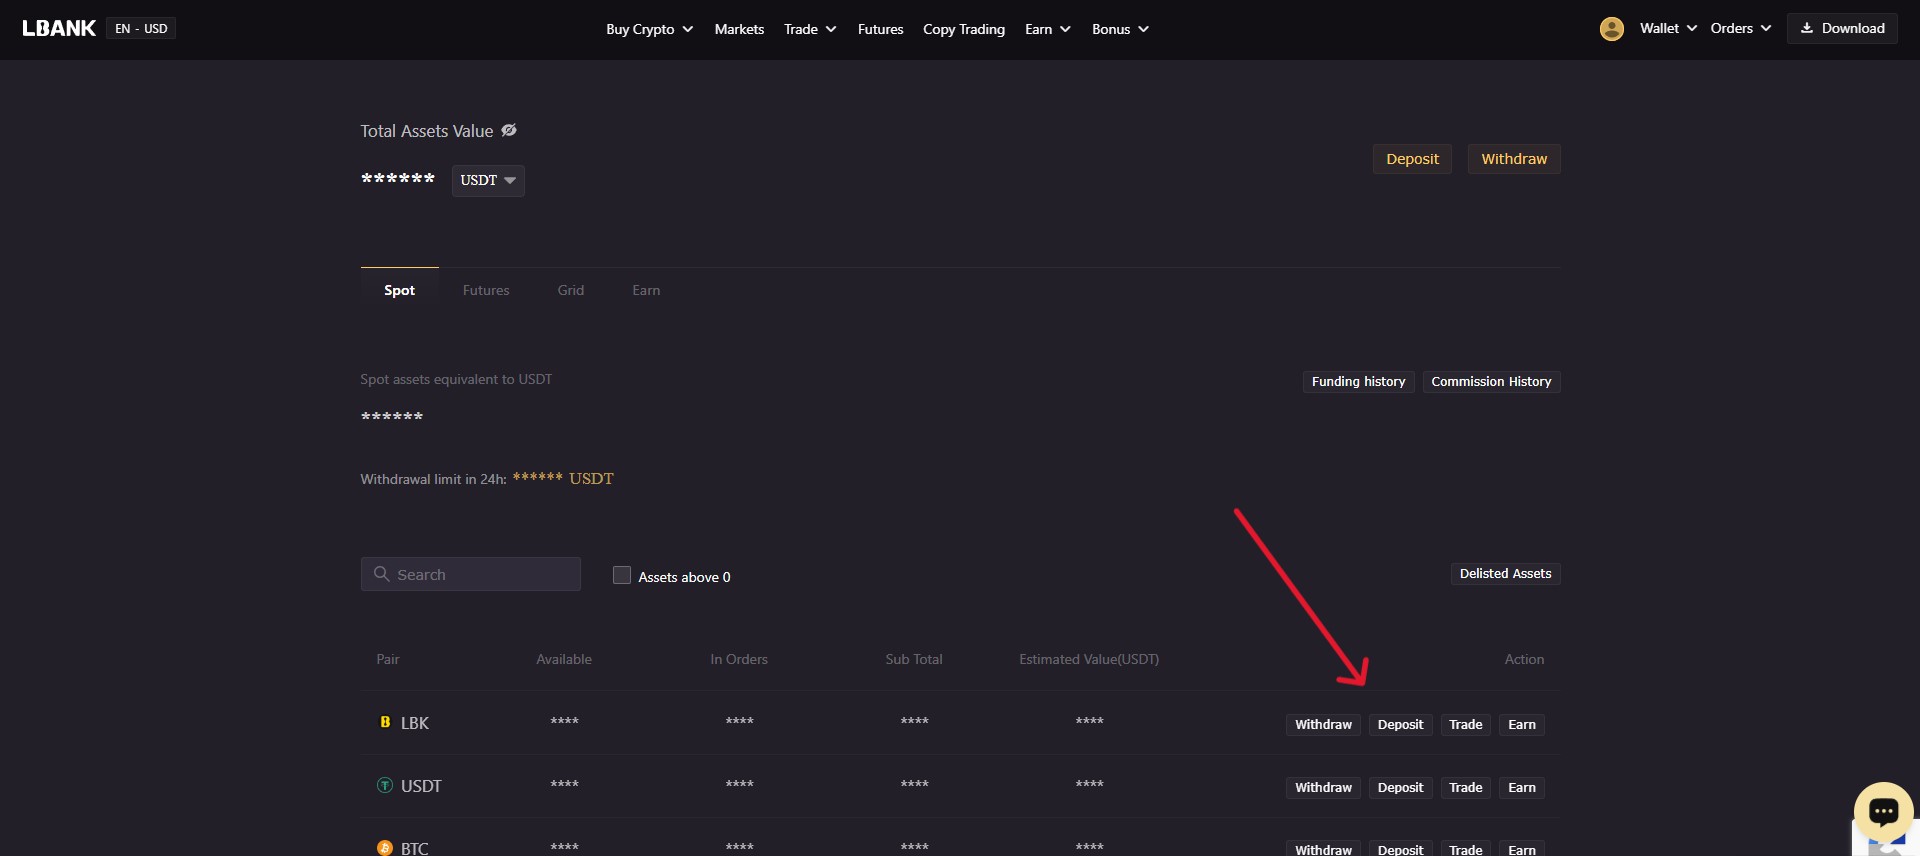
Task: Click the Sub Total column header
Action: point(914,659)
